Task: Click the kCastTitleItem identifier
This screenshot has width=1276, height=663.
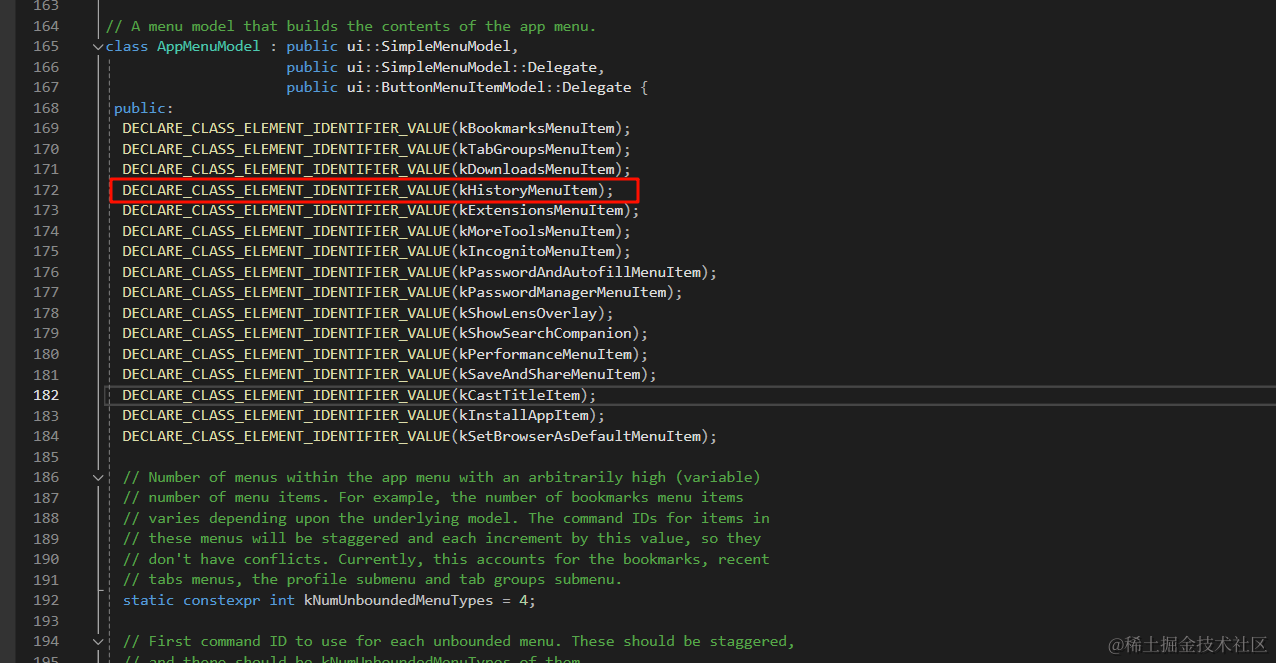Action: (x=521, y=395)
